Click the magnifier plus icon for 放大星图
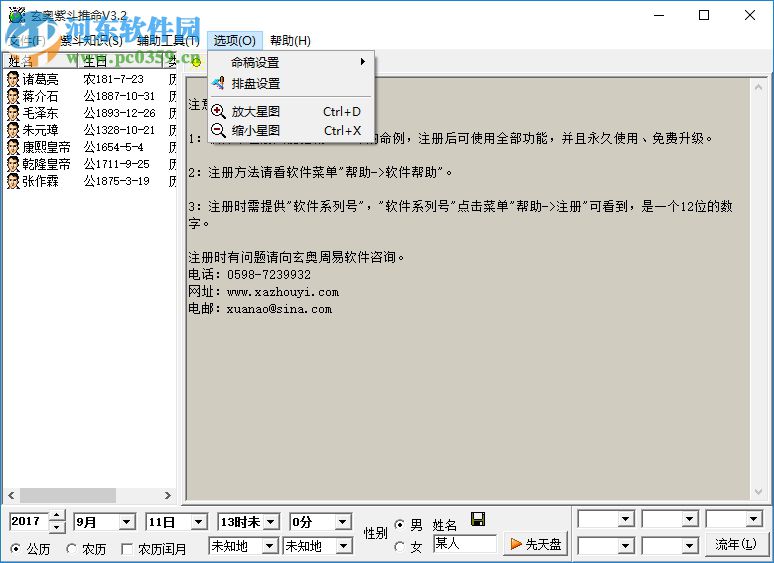Viewport: 774px width, 563px height. tap(218, 112)
